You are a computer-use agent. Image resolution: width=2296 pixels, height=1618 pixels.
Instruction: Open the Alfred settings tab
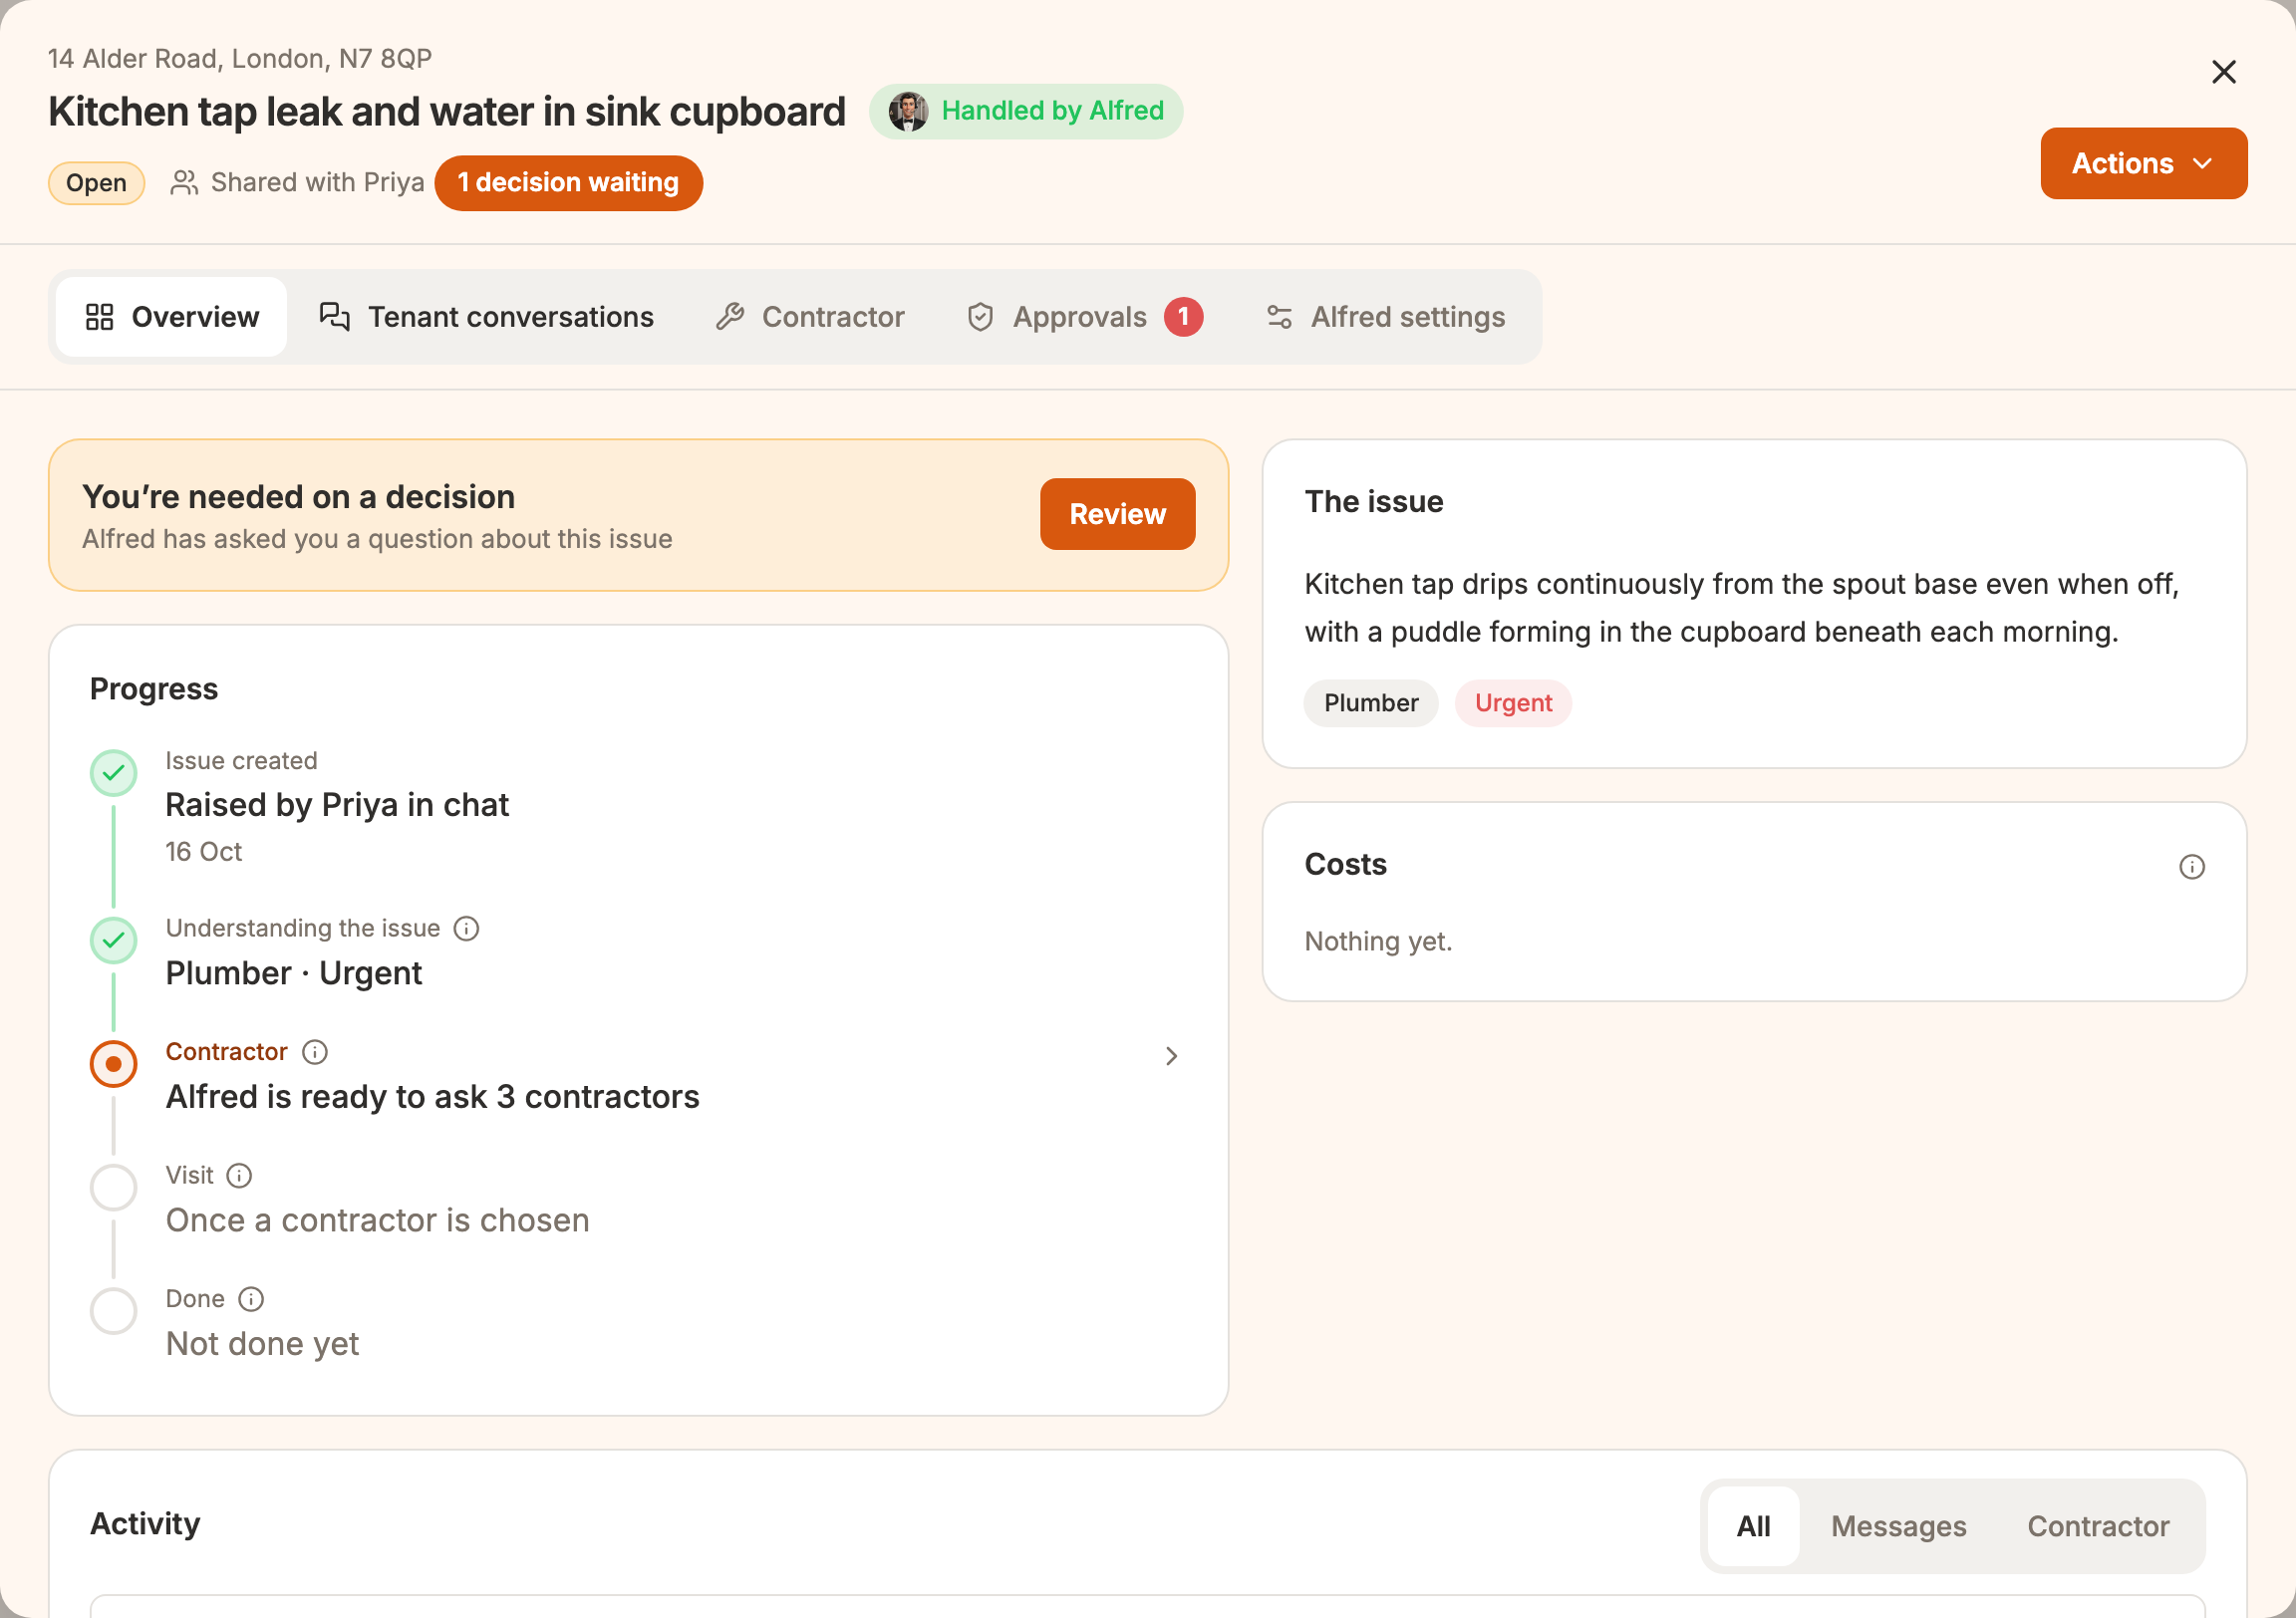pos(1385,317)
